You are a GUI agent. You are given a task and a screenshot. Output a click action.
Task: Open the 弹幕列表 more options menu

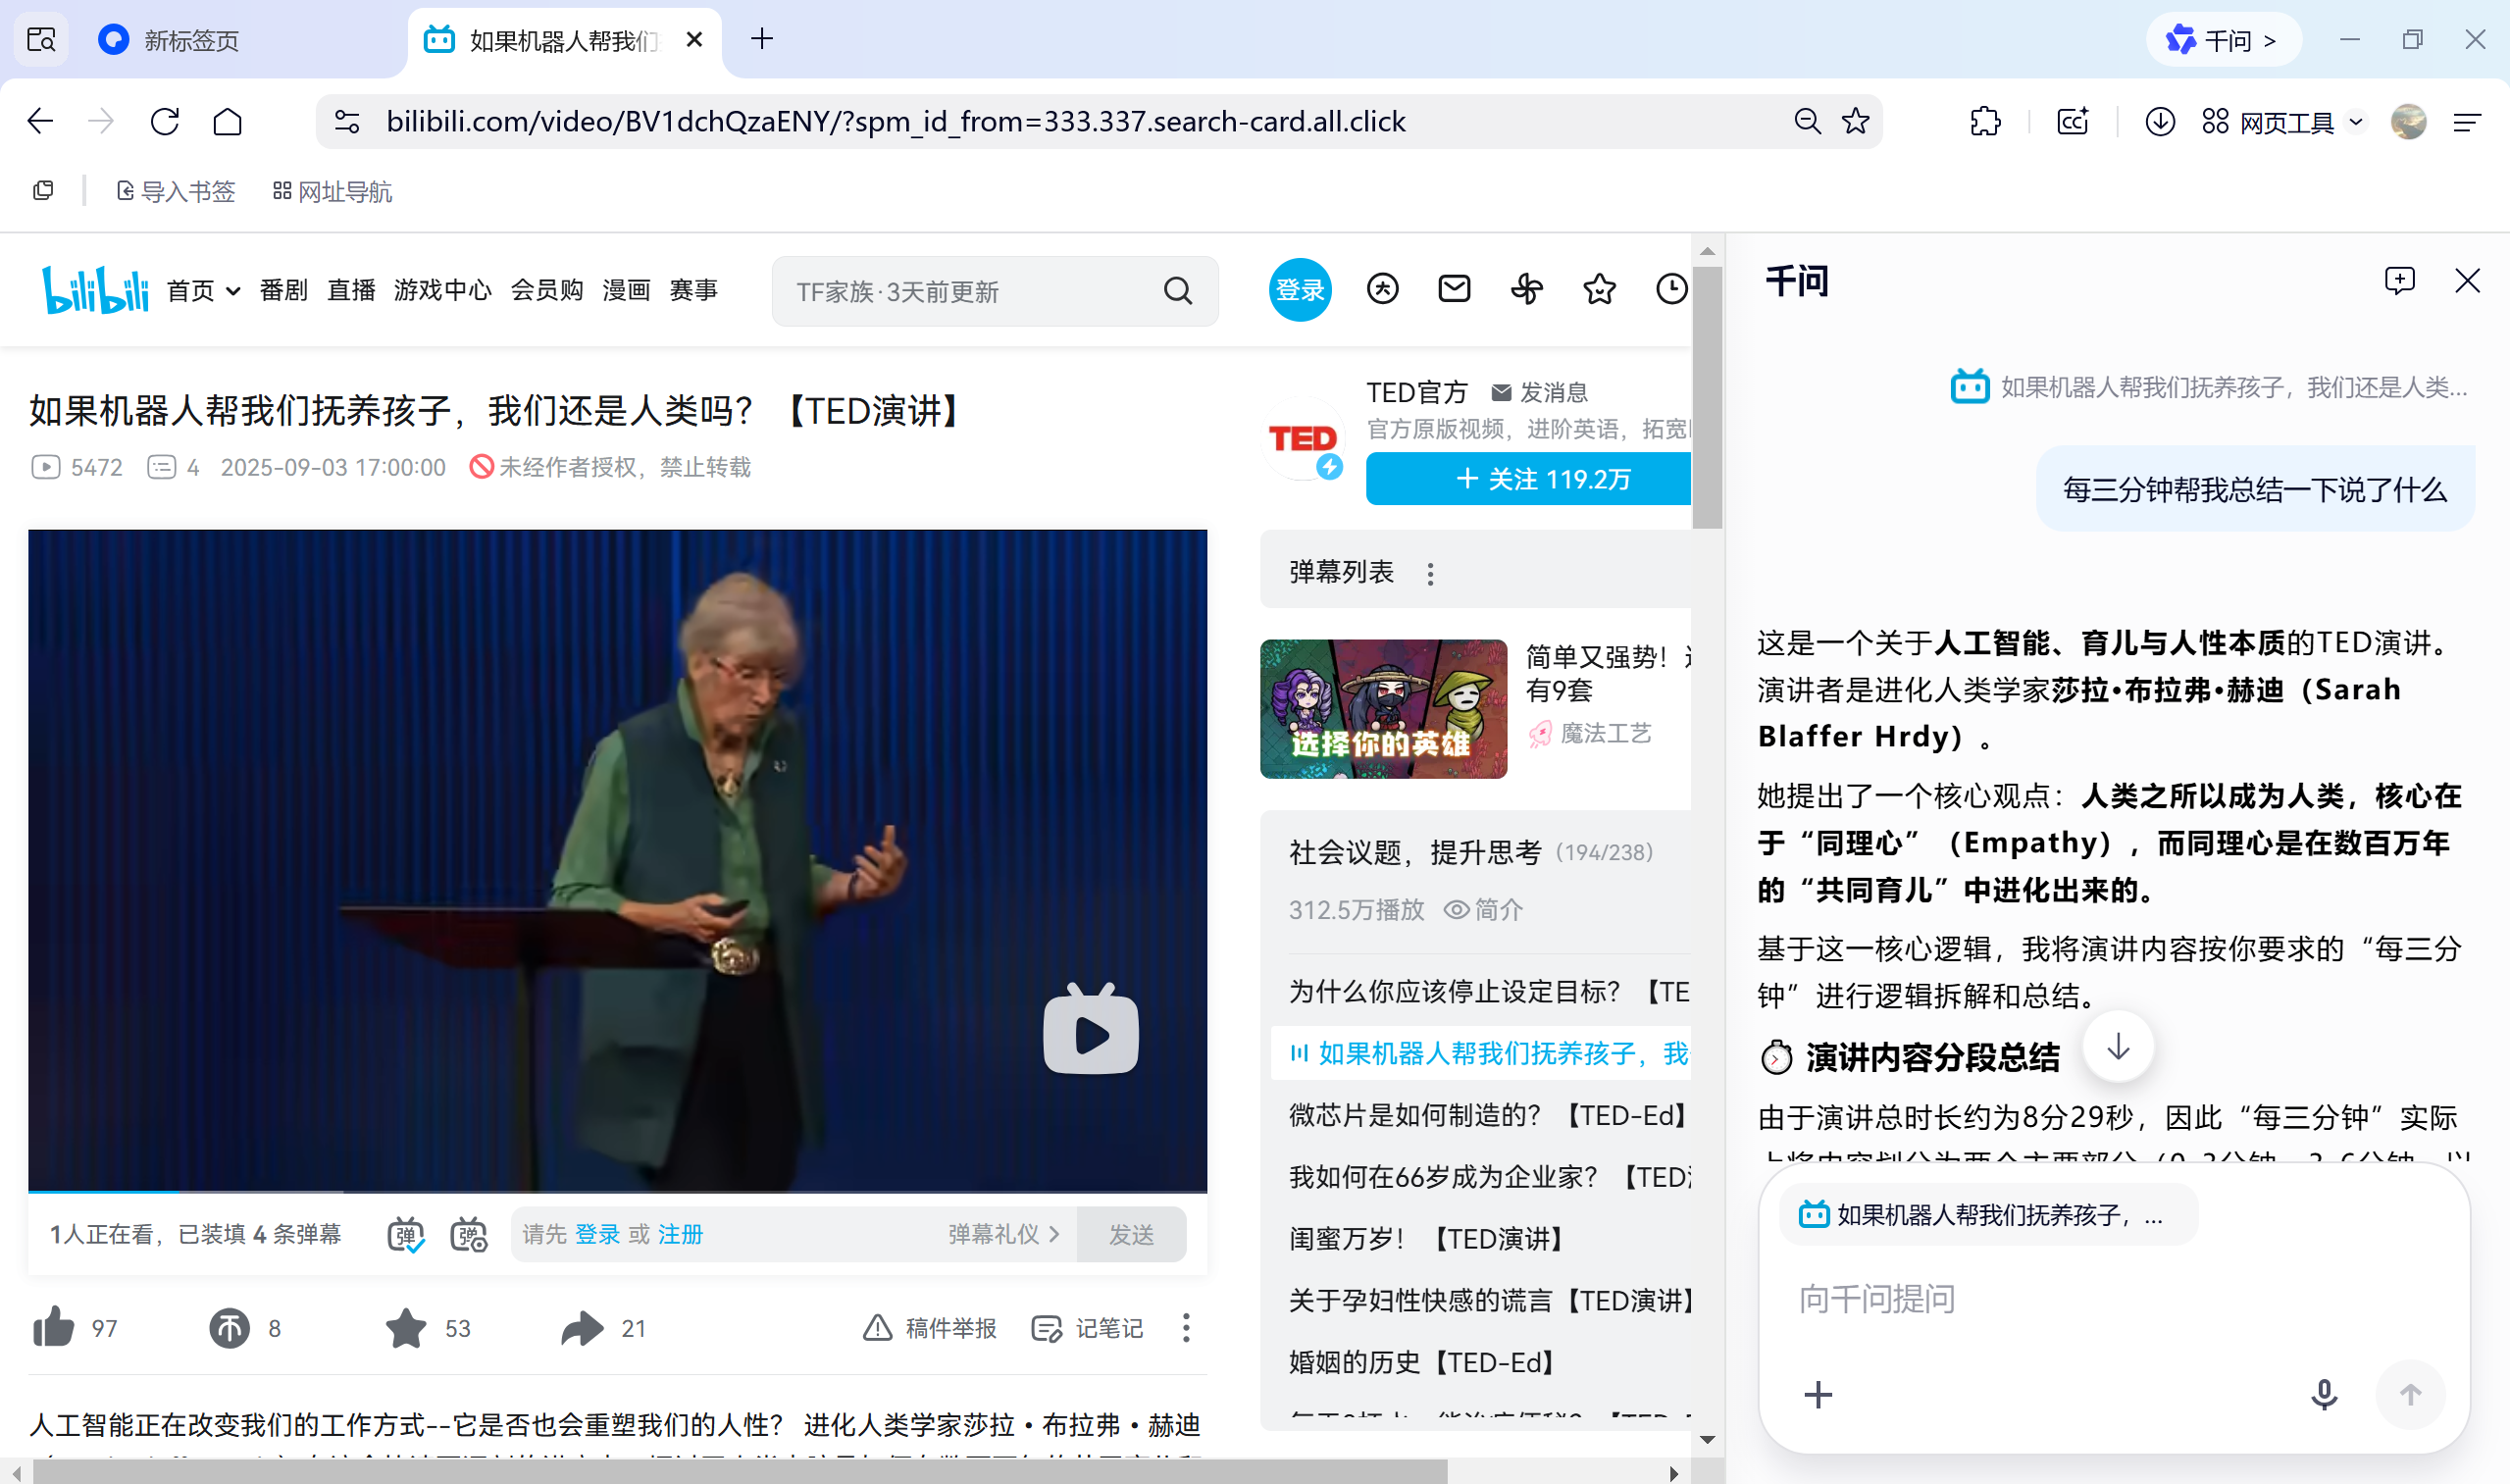click(1430, 572)
